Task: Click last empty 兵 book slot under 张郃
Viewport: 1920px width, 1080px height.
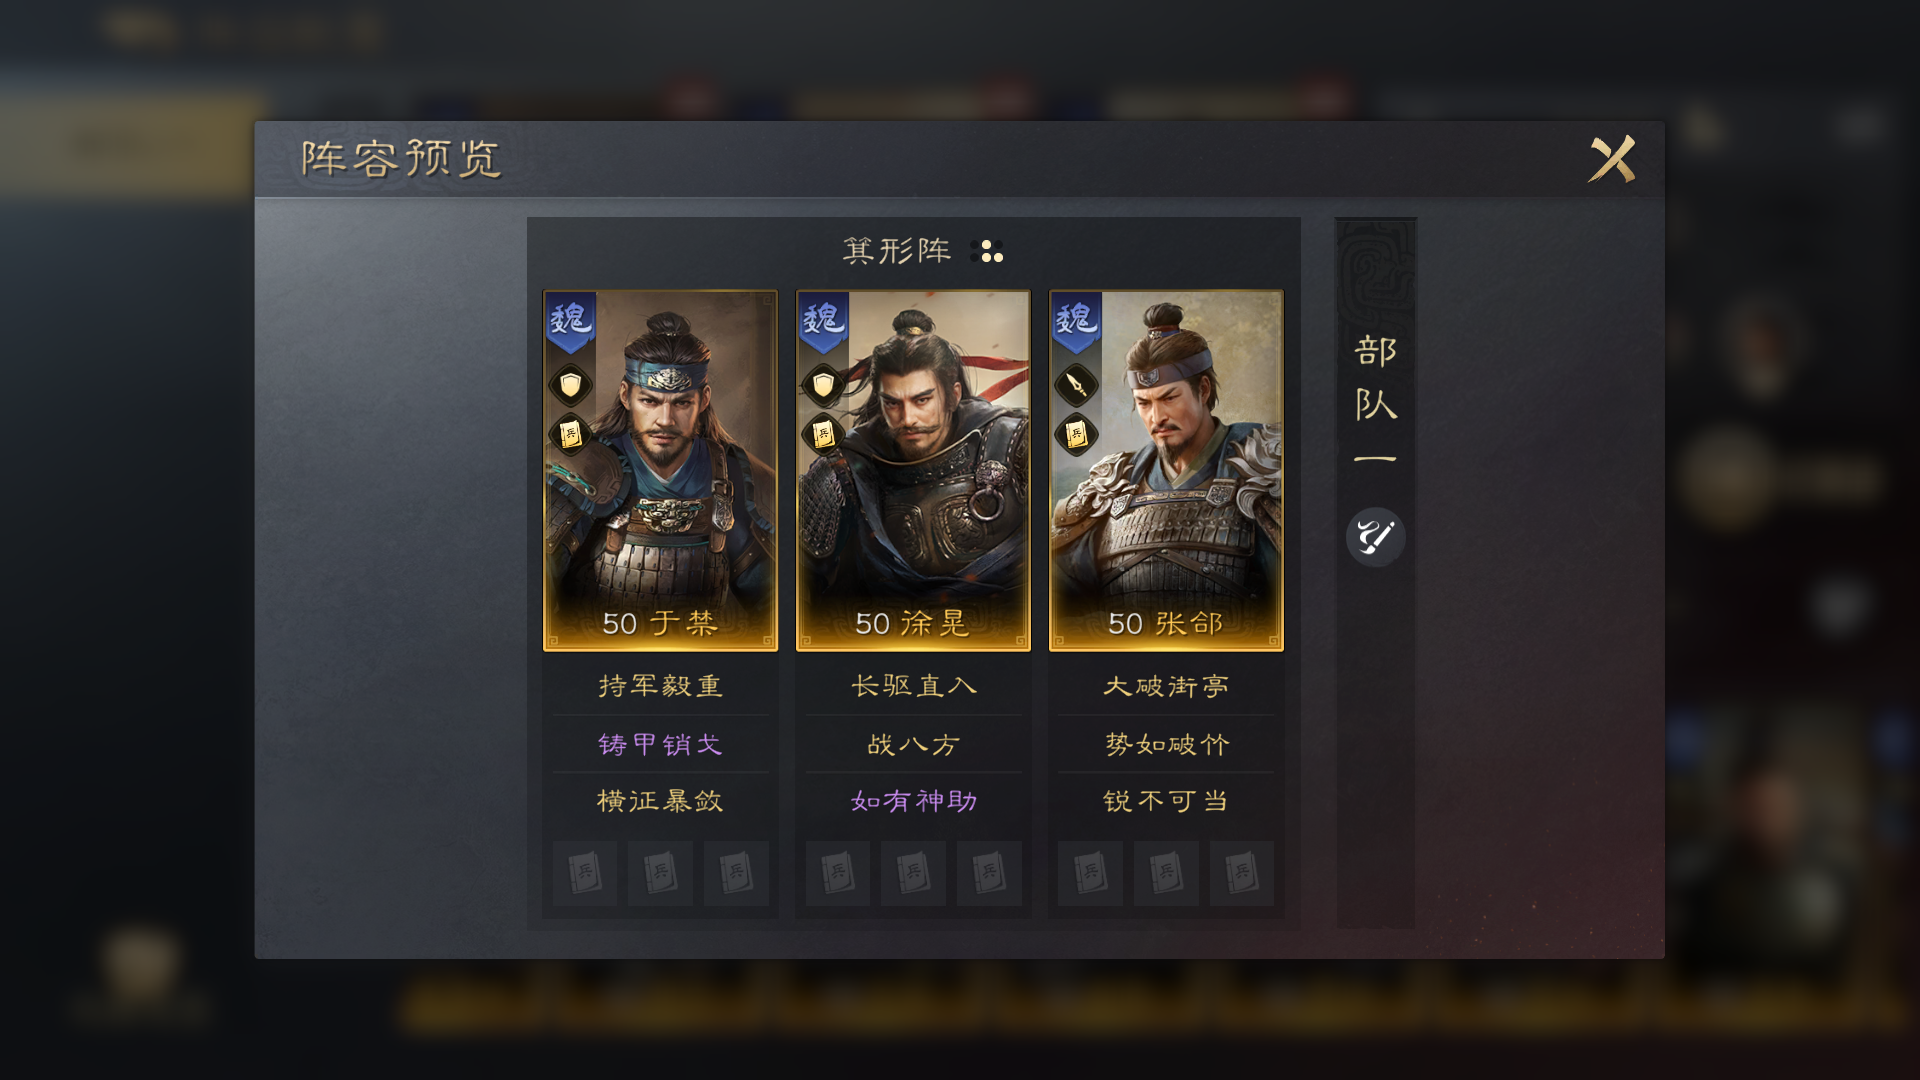Action: [x=1241, y=873]
